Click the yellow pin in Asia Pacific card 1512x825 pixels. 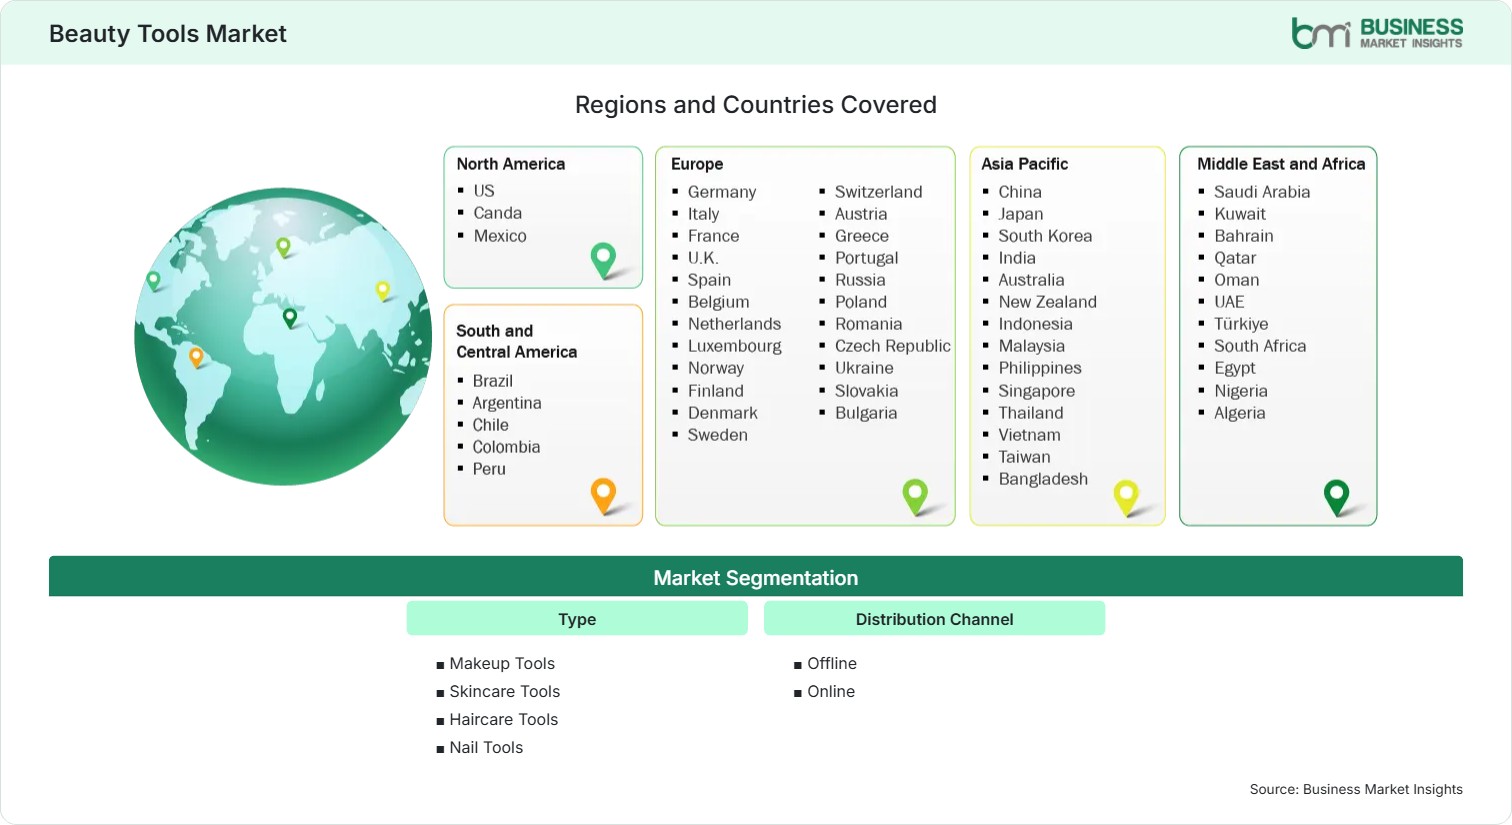pos(1126,497)
